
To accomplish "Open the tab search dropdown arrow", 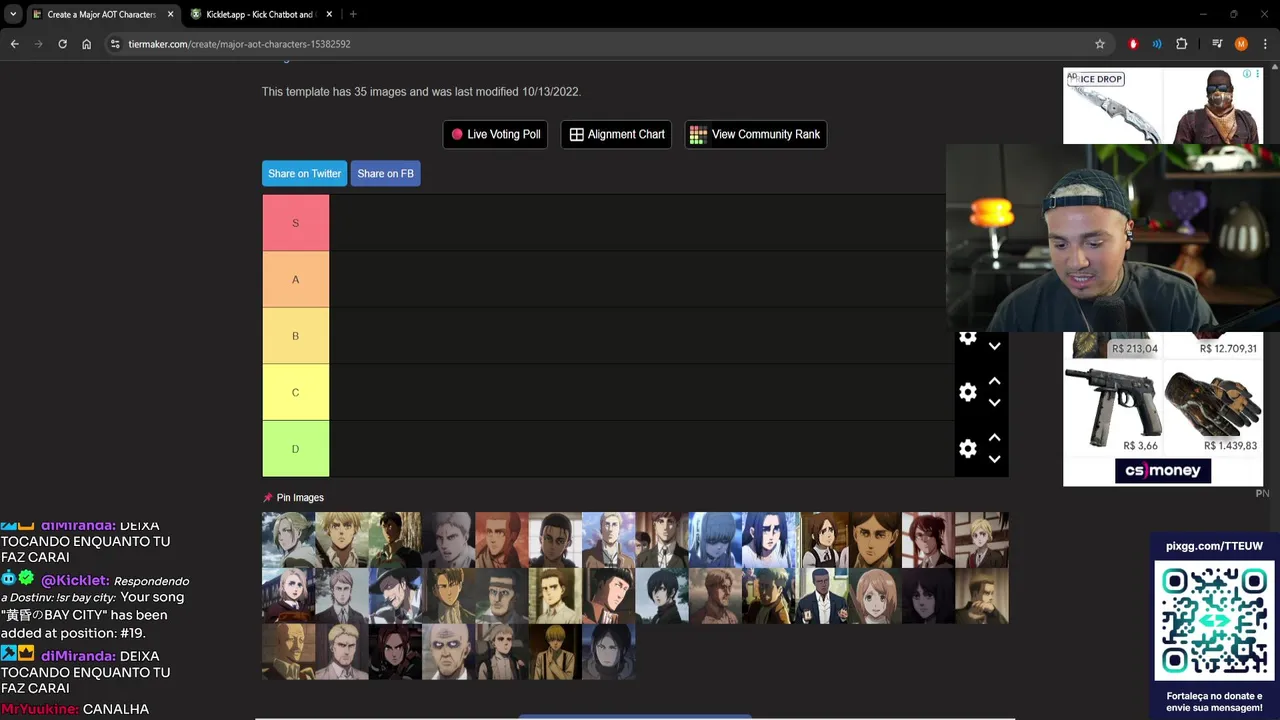I will [x=13, y=14].
